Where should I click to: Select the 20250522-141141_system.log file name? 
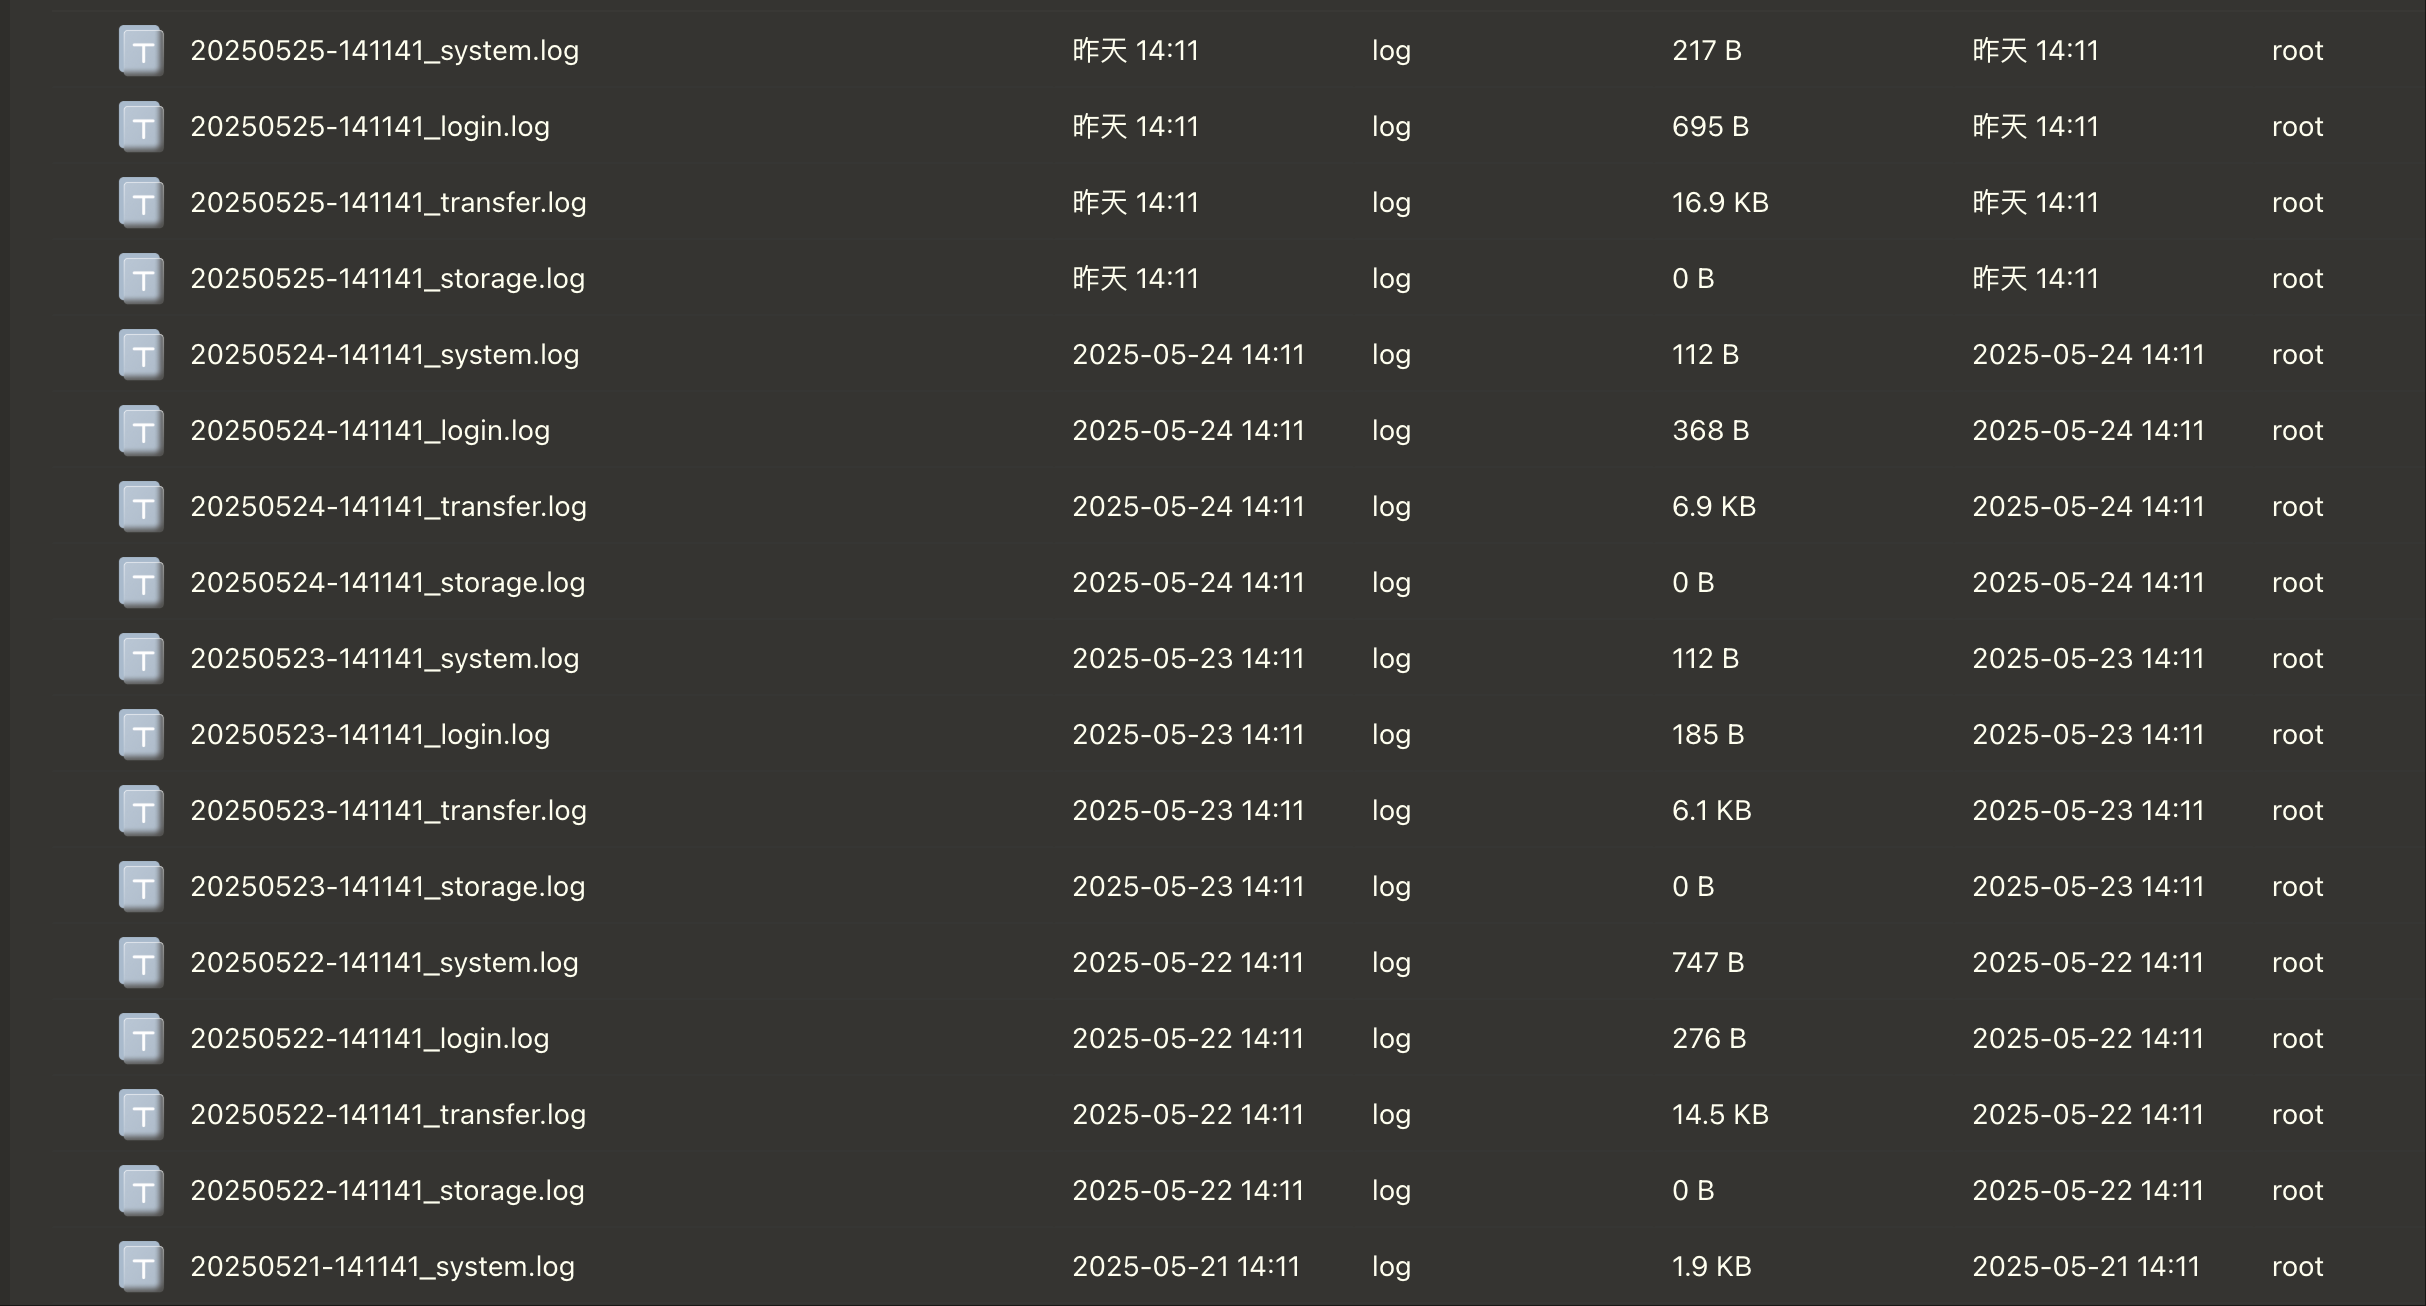tap(385, 963)
